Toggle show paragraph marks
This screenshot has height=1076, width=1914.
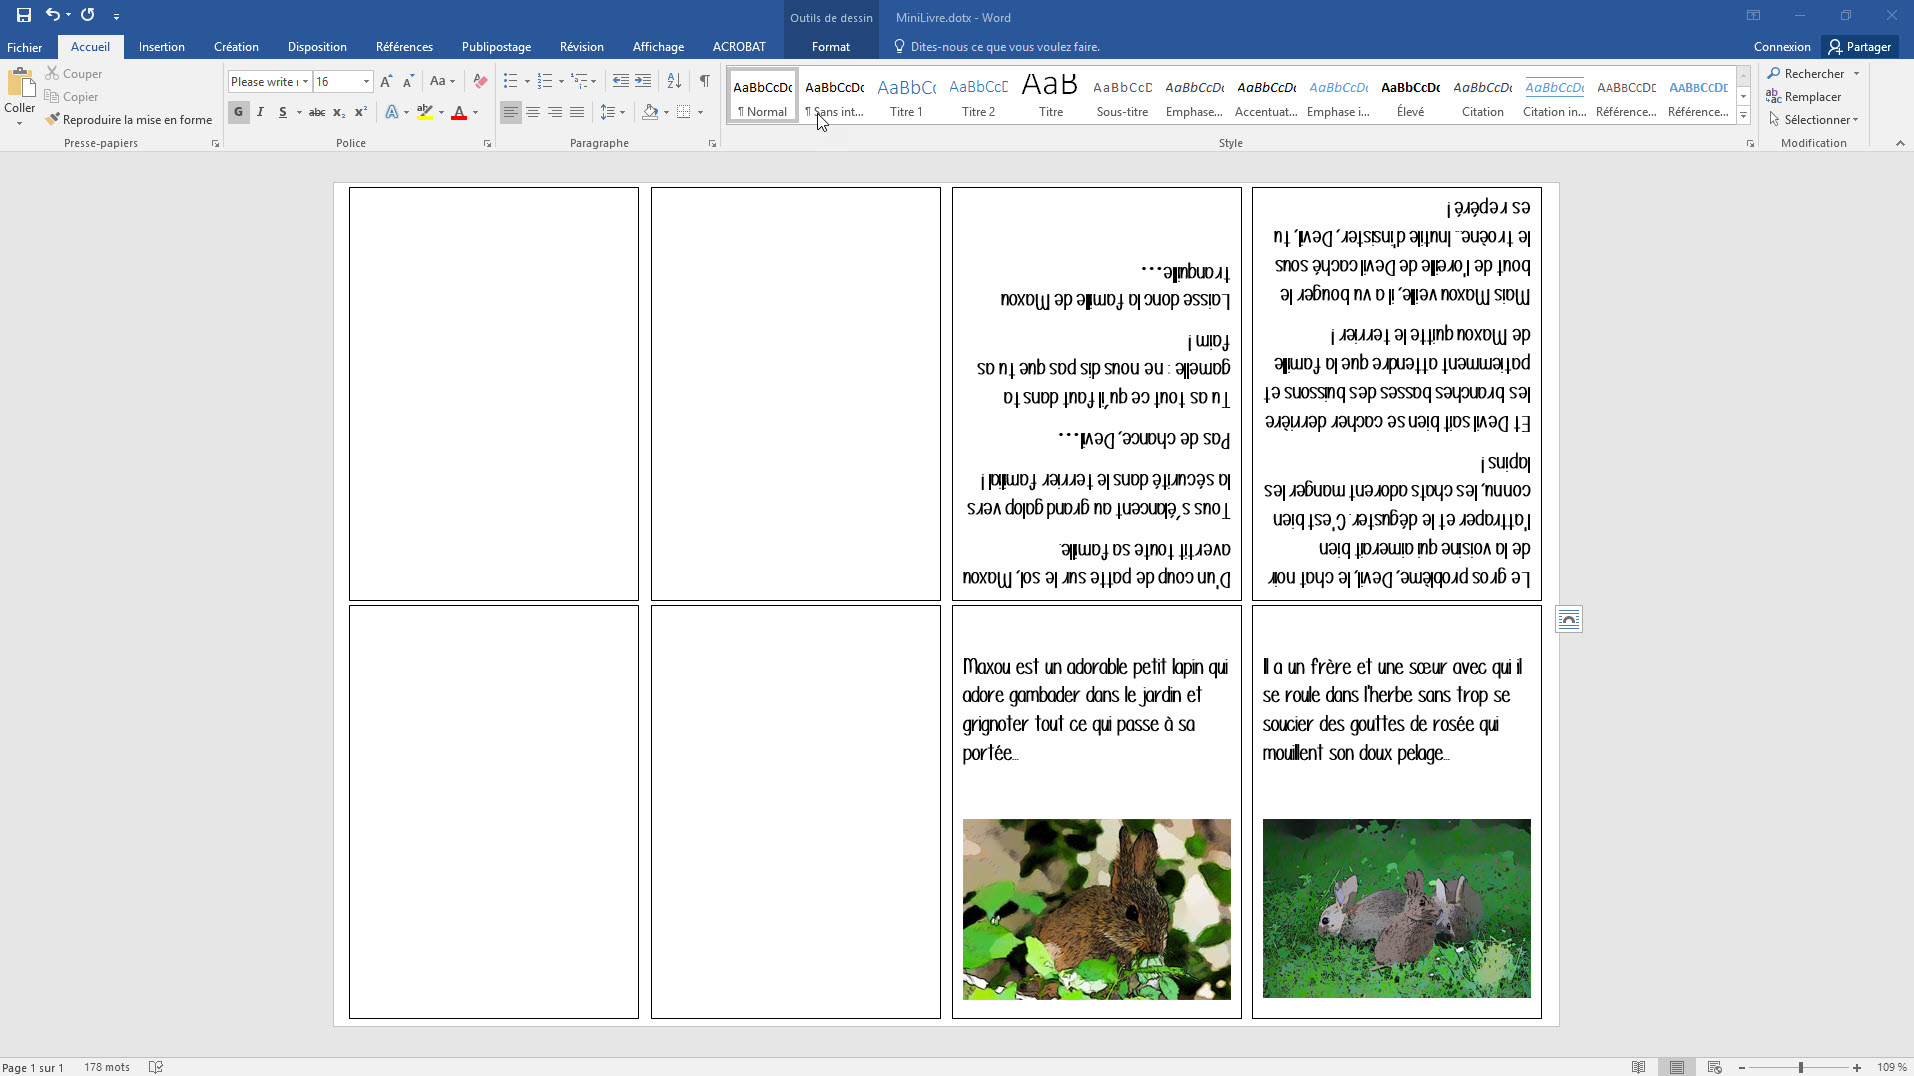click(705, 81)
